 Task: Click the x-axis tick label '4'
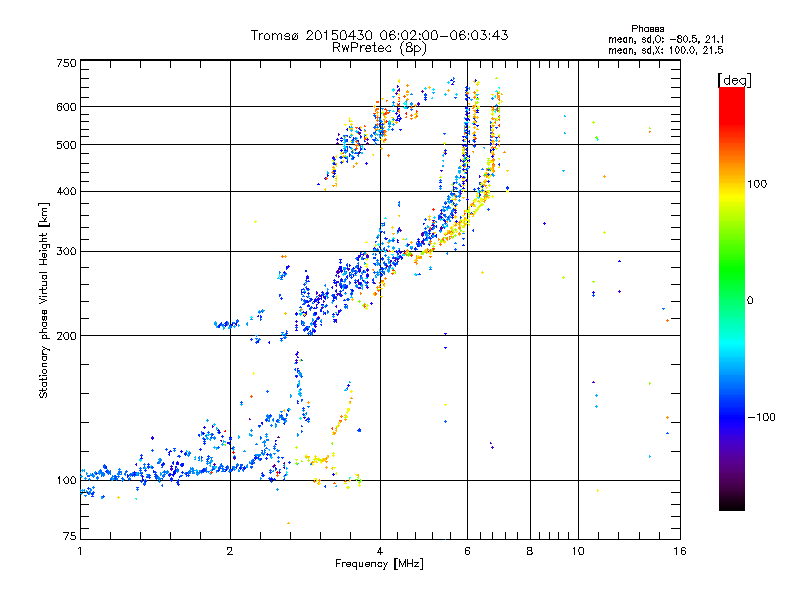[x=380, y=551]
